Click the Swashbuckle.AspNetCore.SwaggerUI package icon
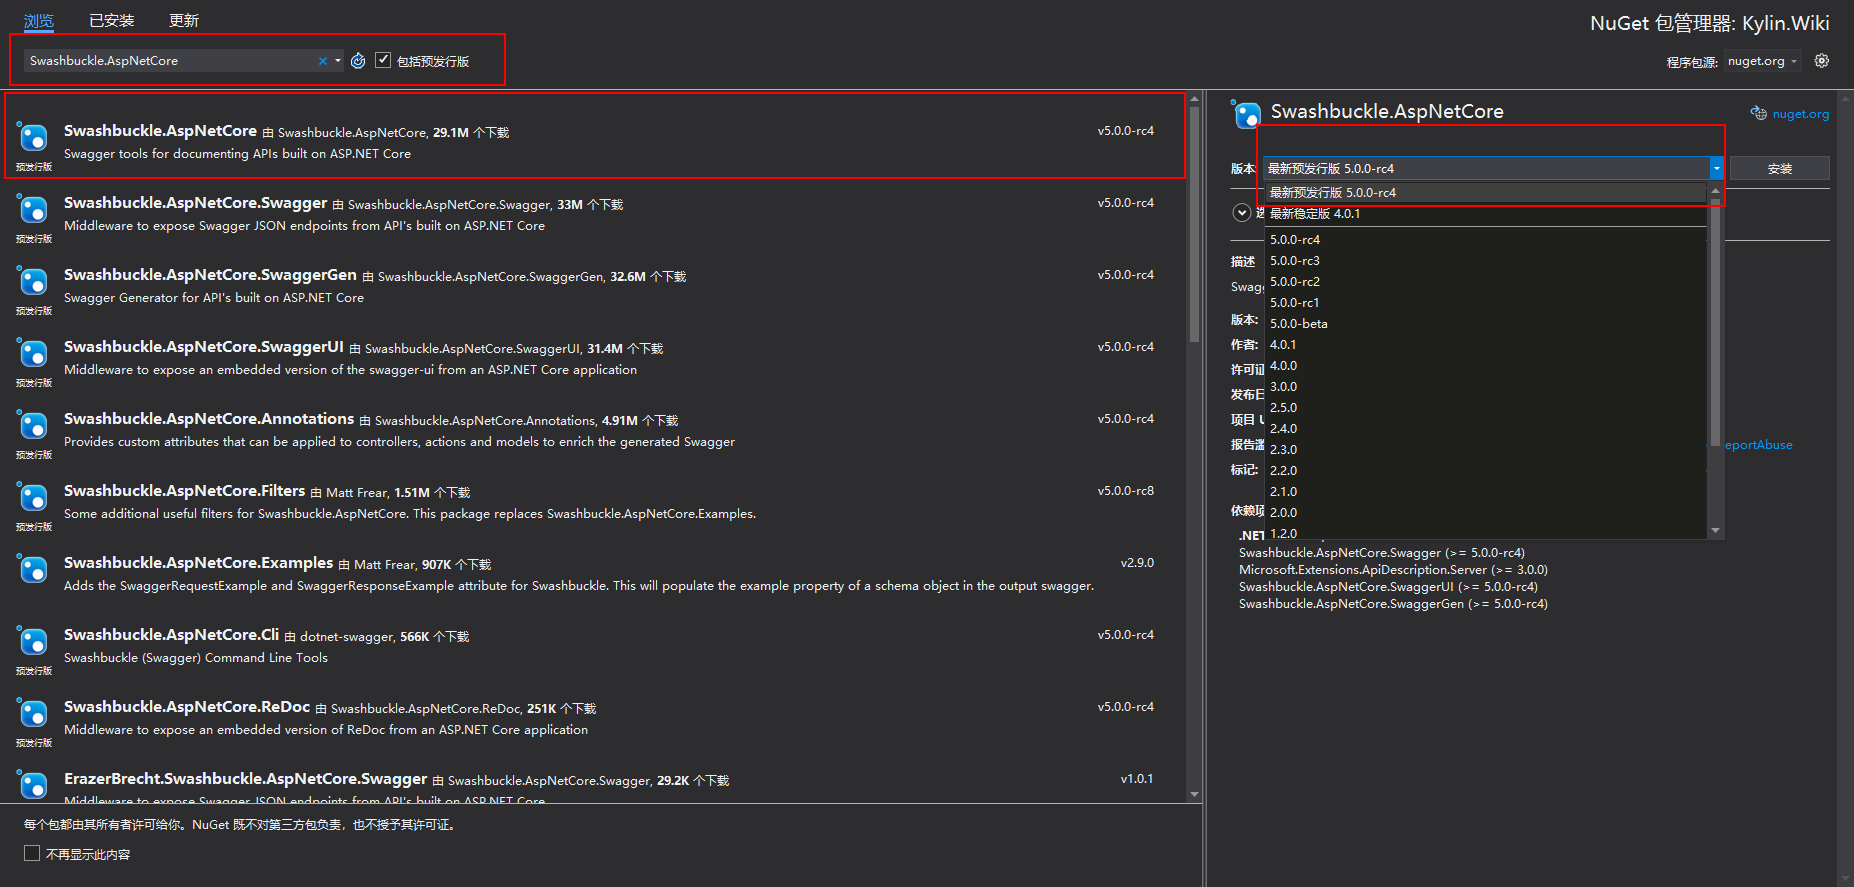 pos(34,354)
